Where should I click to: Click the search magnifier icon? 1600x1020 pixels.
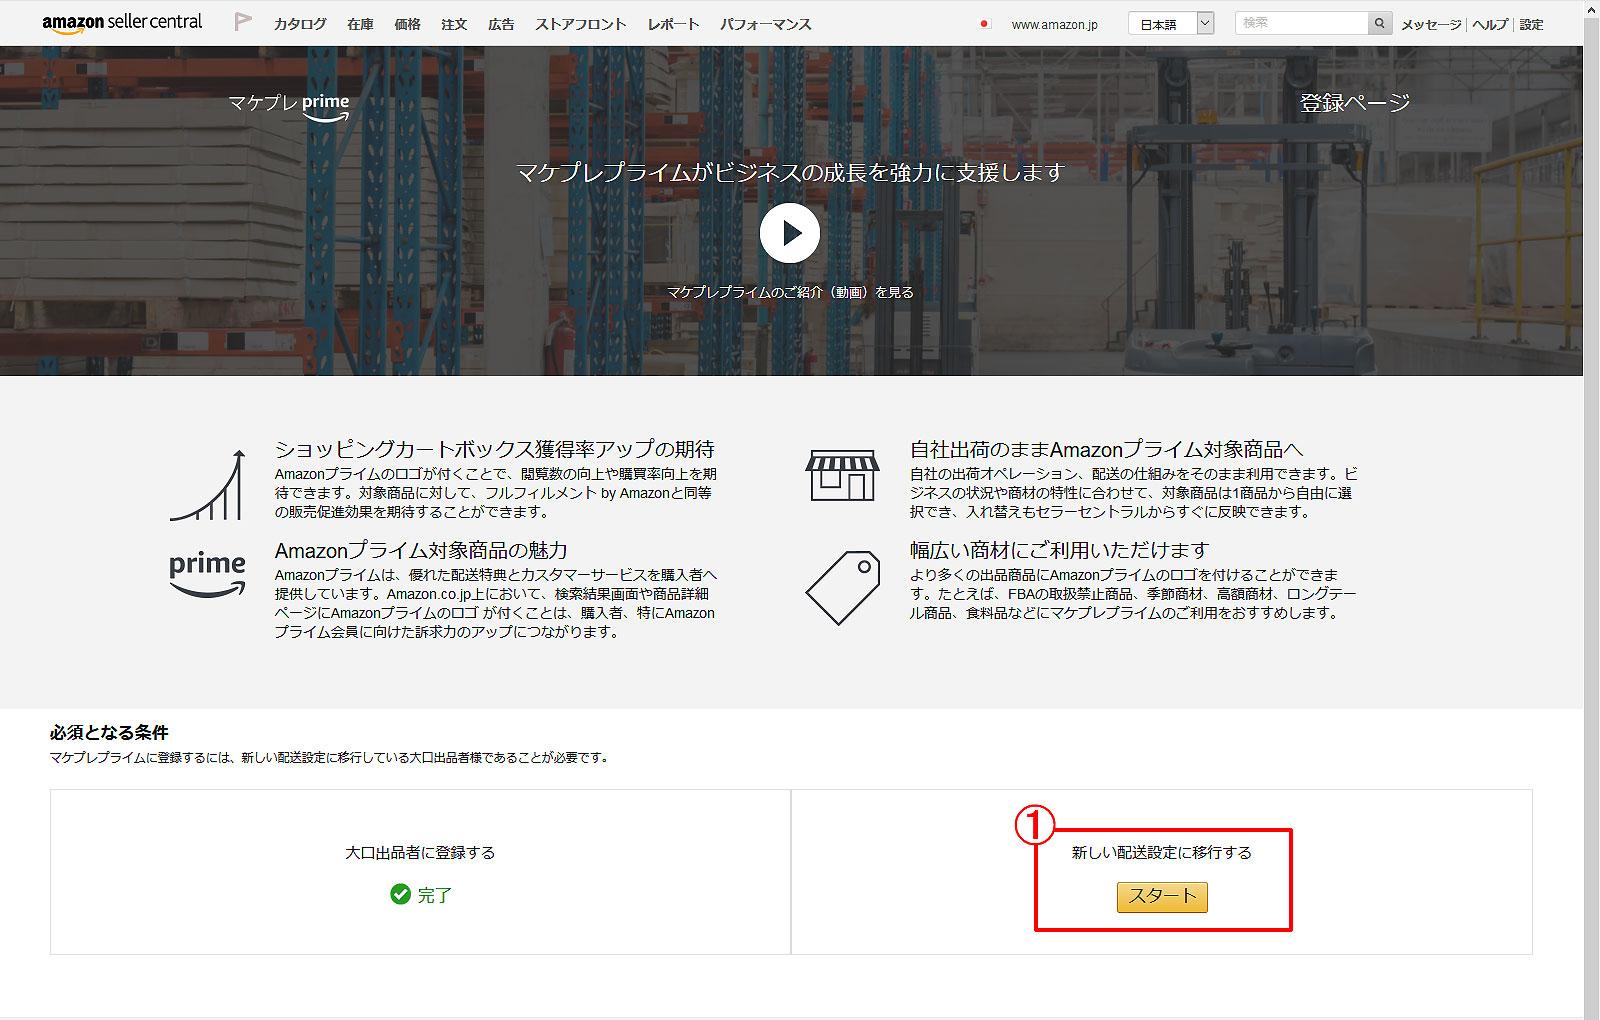(1380, 23)
